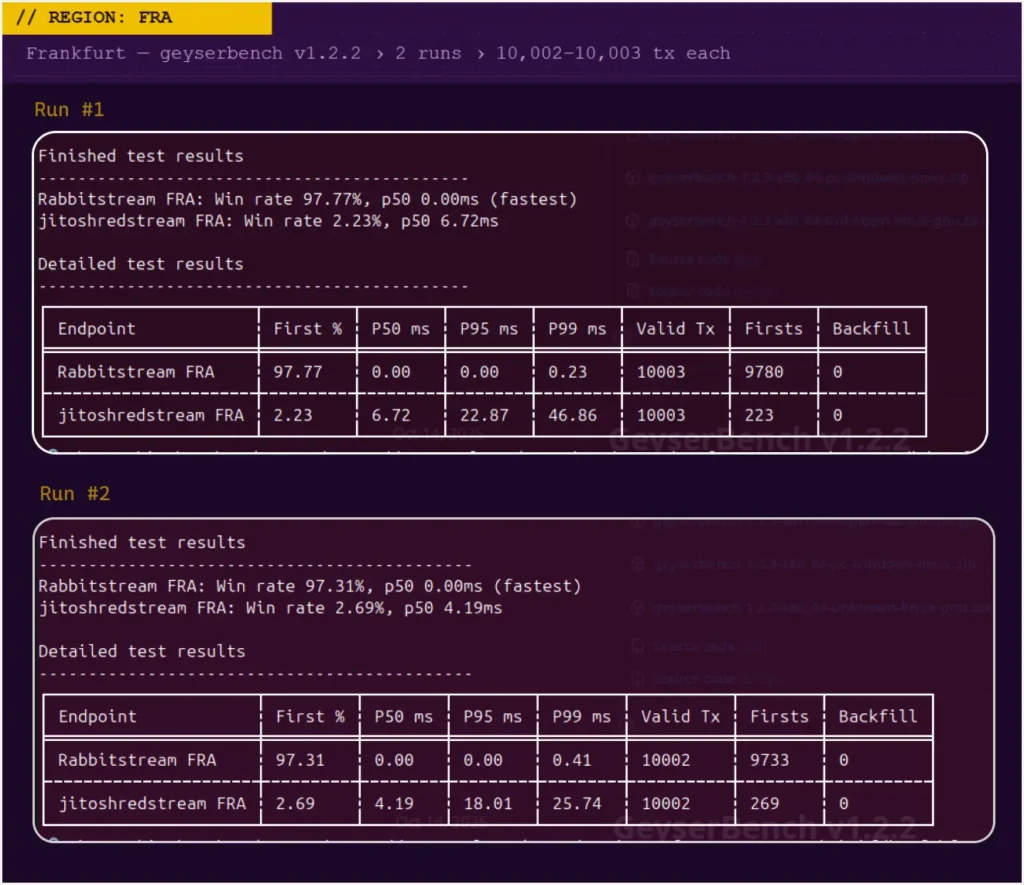The height and width of the screenshot is (885, 1024).
Task: Click the yellow '// REGION: FRA' label
Action: pyautogui.click(x=136, y=18)
